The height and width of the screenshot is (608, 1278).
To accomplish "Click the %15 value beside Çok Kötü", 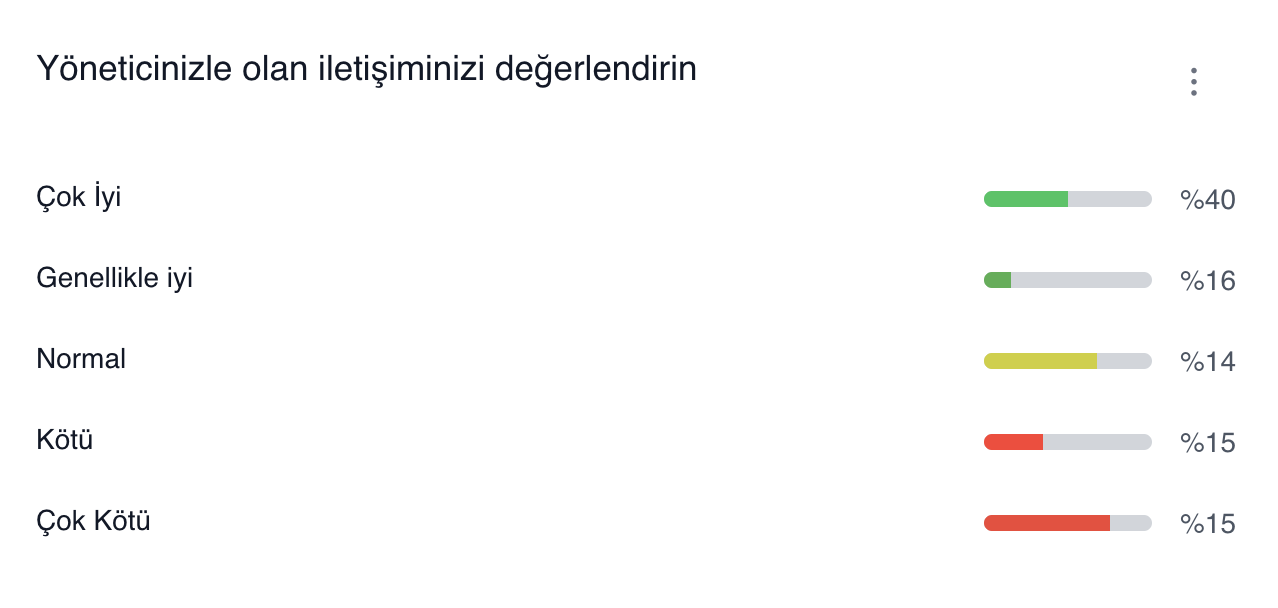I will coord(1208,524).
